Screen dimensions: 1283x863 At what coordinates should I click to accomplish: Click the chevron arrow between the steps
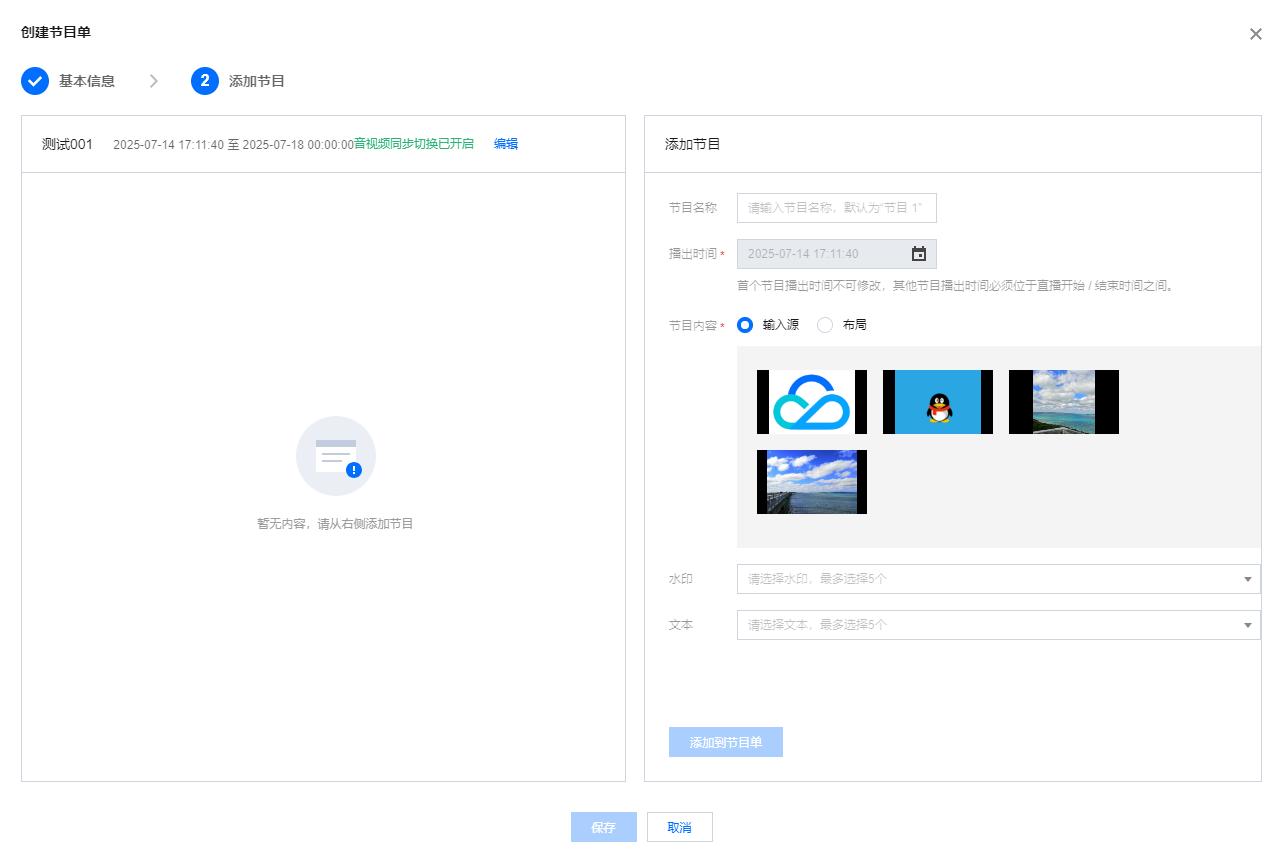pyautogui.click(x=153, y=81)
